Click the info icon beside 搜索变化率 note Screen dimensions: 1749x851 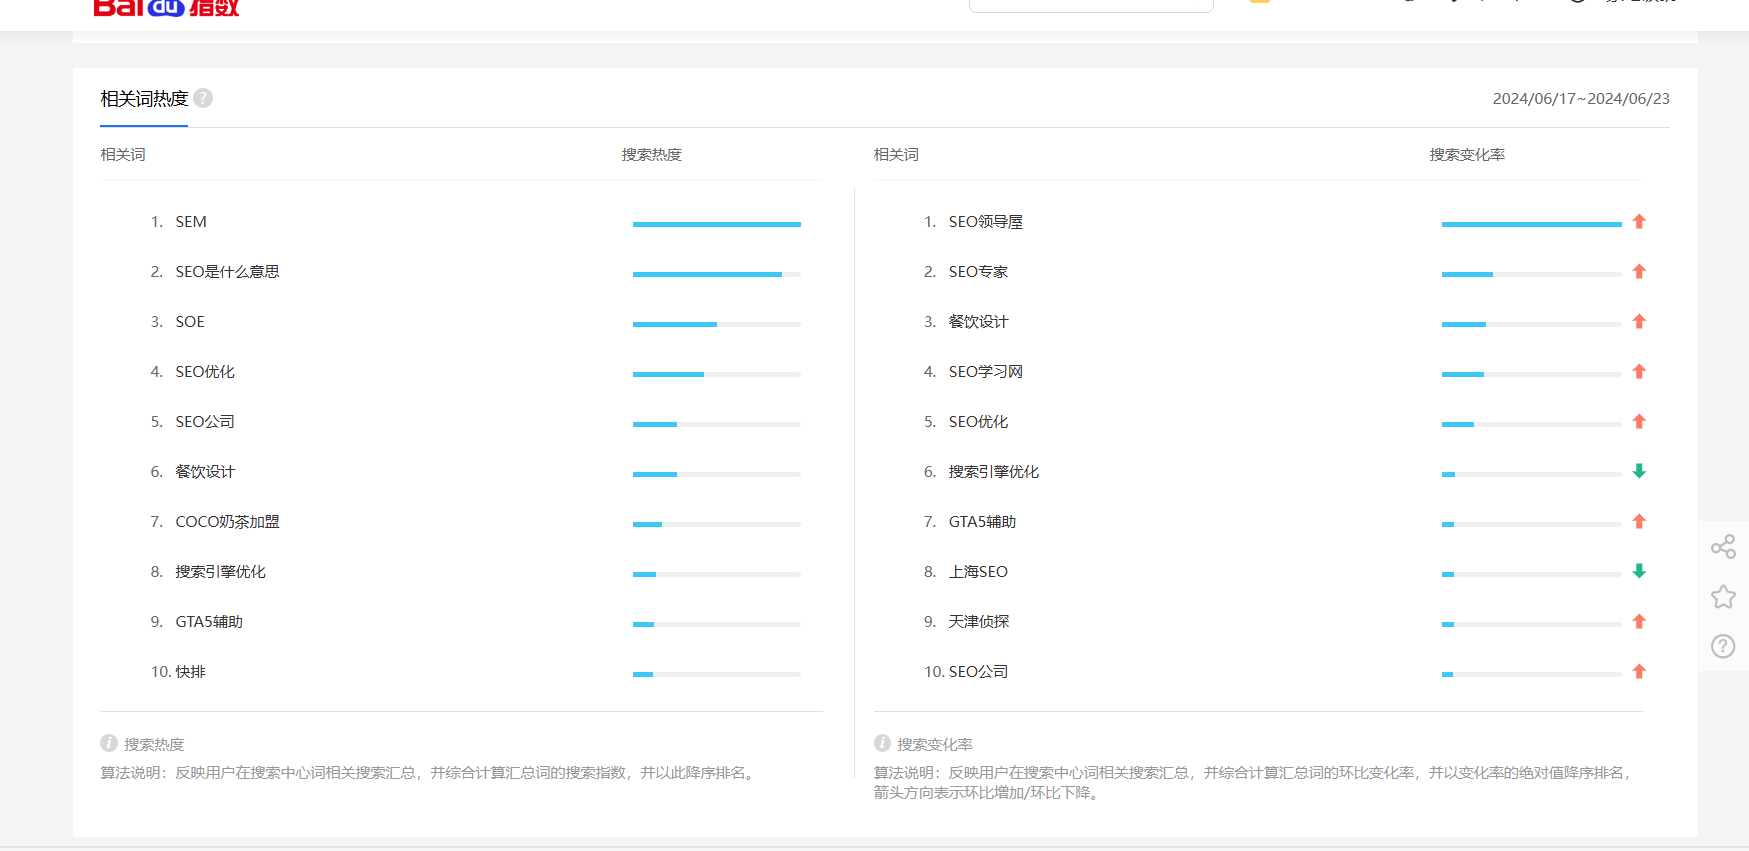(x=882, y=743)
